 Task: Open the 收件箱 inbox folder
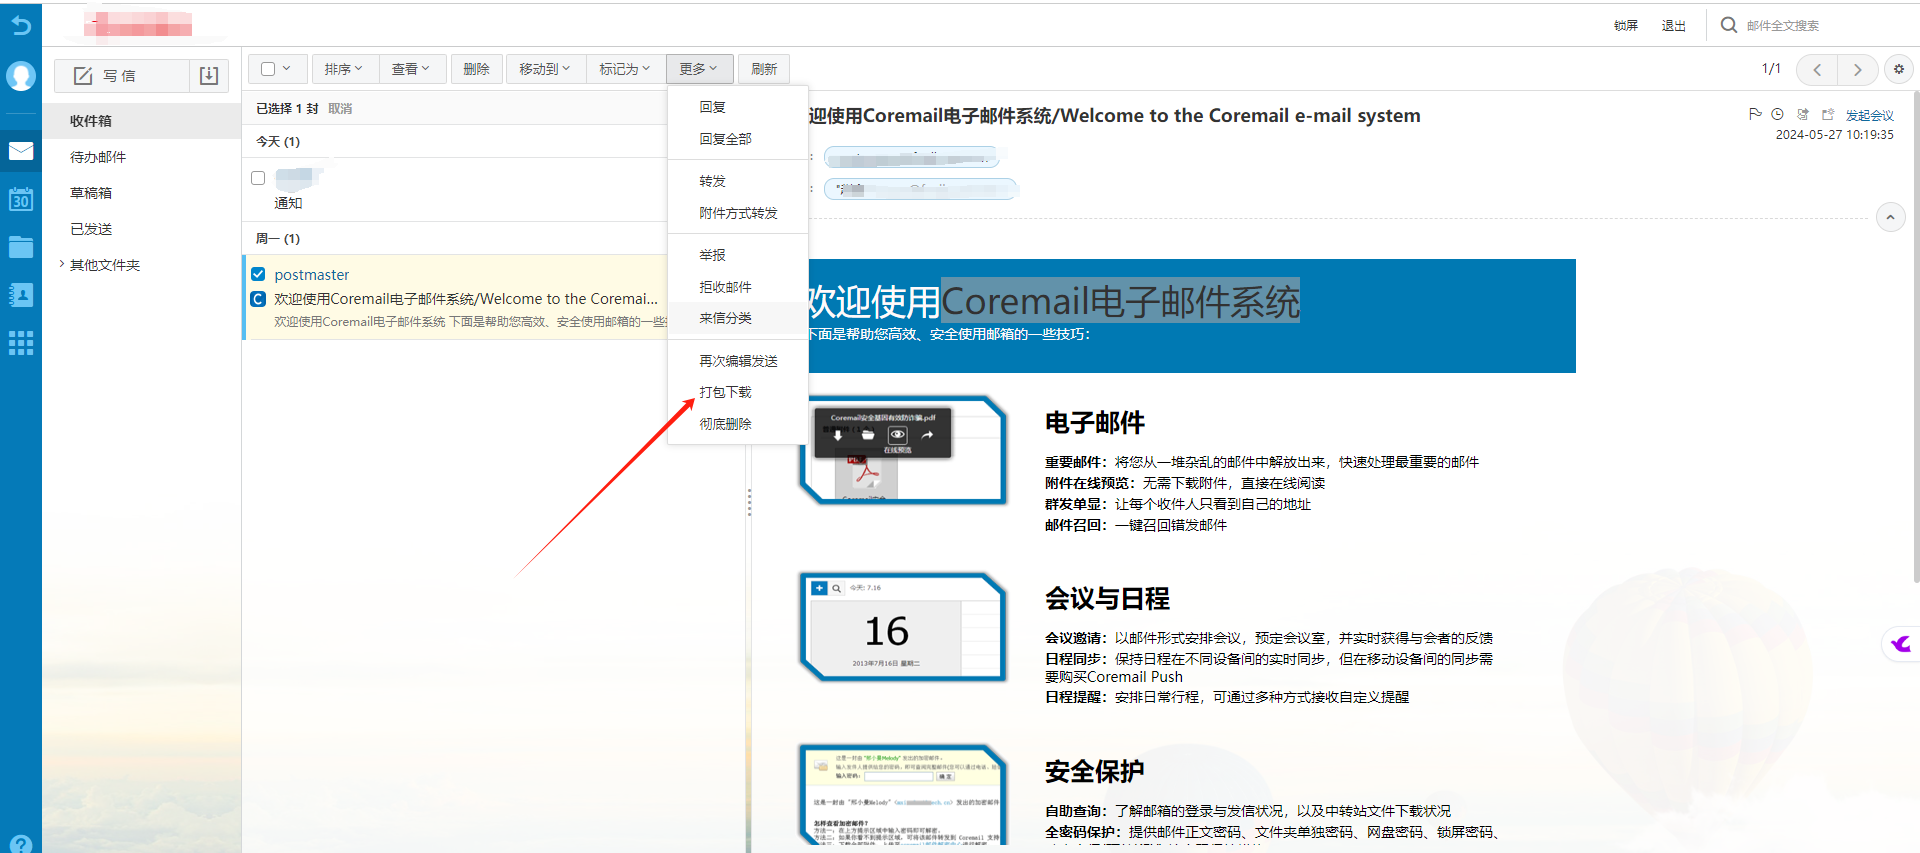[x=142, y=121]
